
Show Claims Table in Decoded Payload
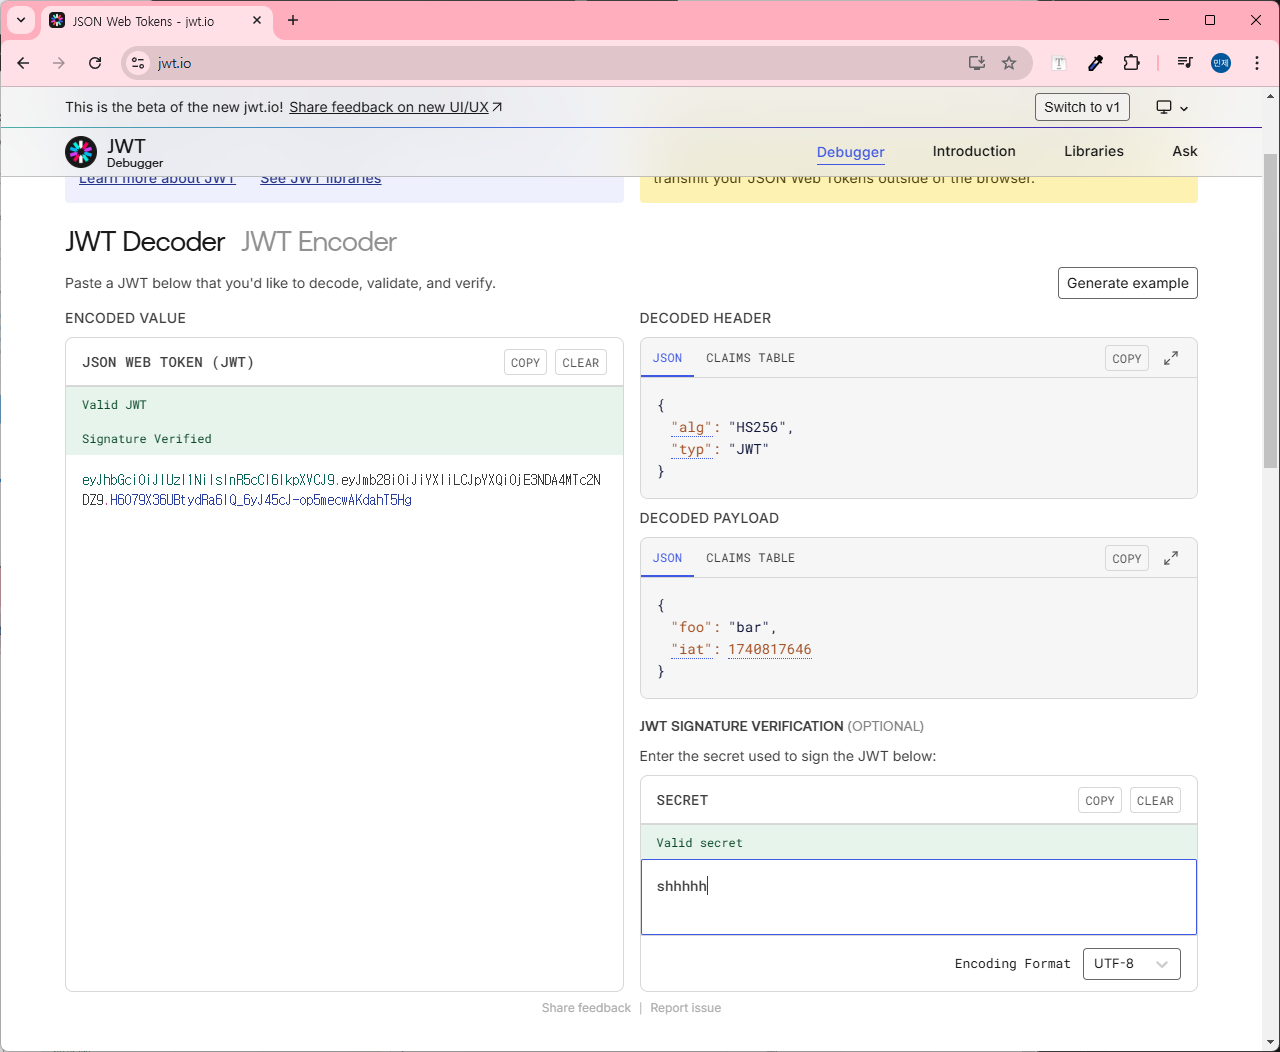tap(751, 558)
